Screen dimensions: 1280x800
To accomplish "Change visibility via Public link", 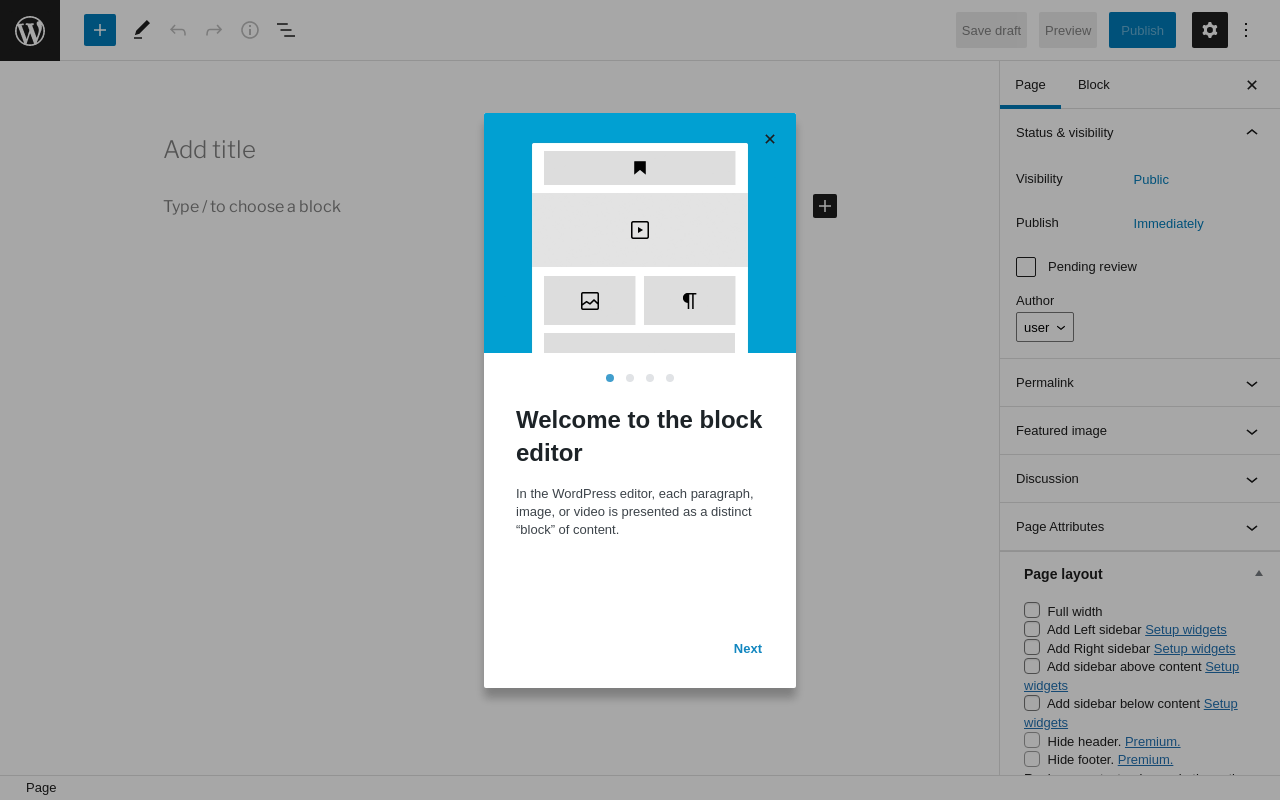I will (1151, 179).
